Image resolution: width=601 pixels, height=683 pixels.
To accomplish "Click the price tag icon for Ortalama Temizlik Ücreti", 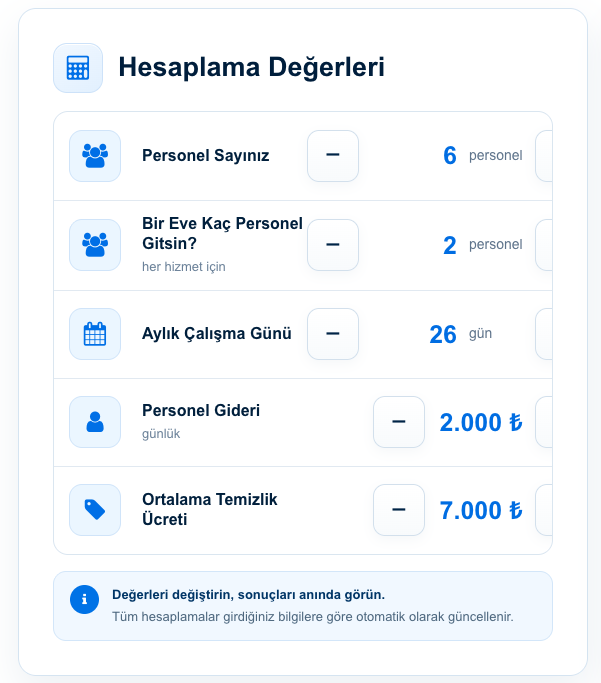I will (x=95, y=510).
